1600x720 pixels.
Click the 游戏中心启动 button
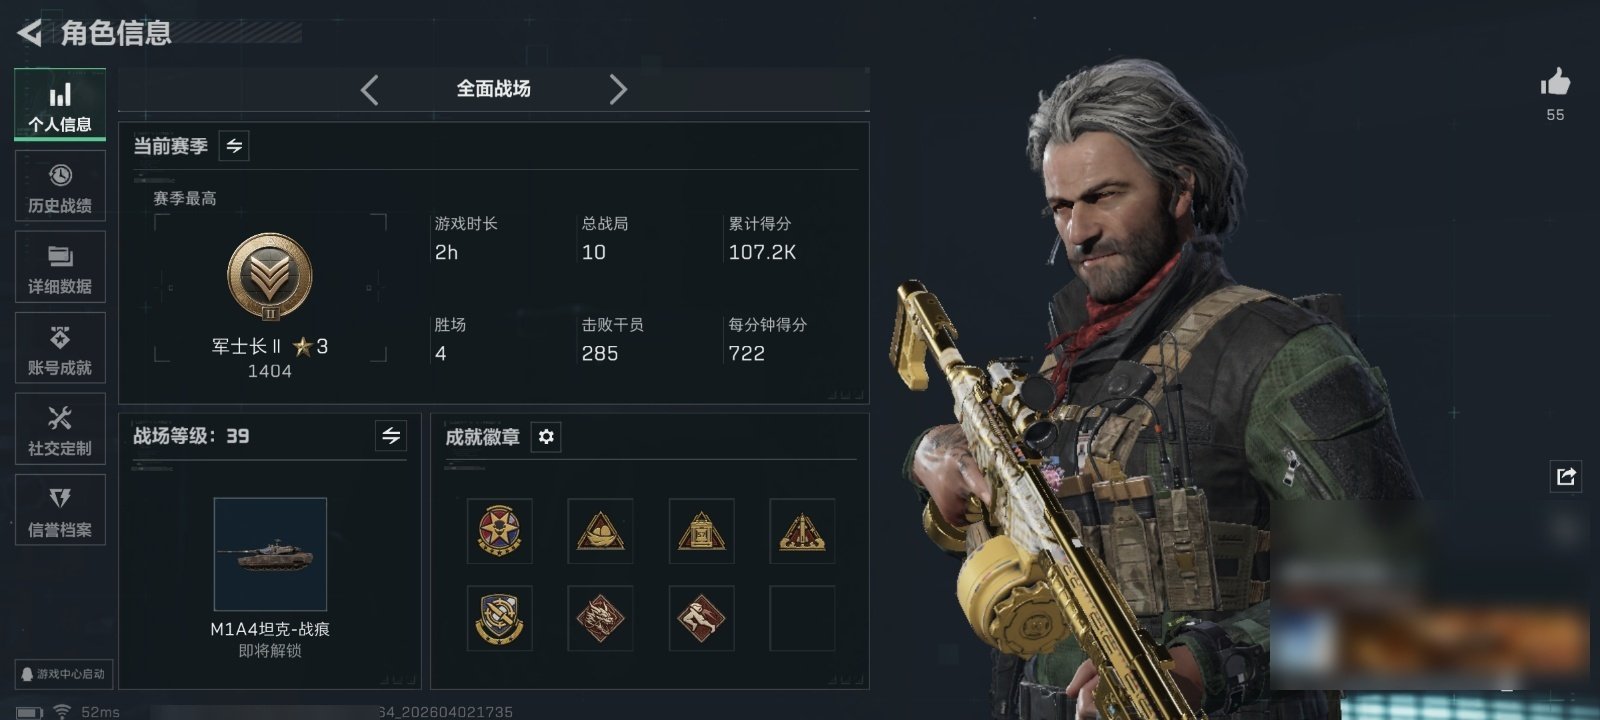pyautogui.click(x=62, y=674)
